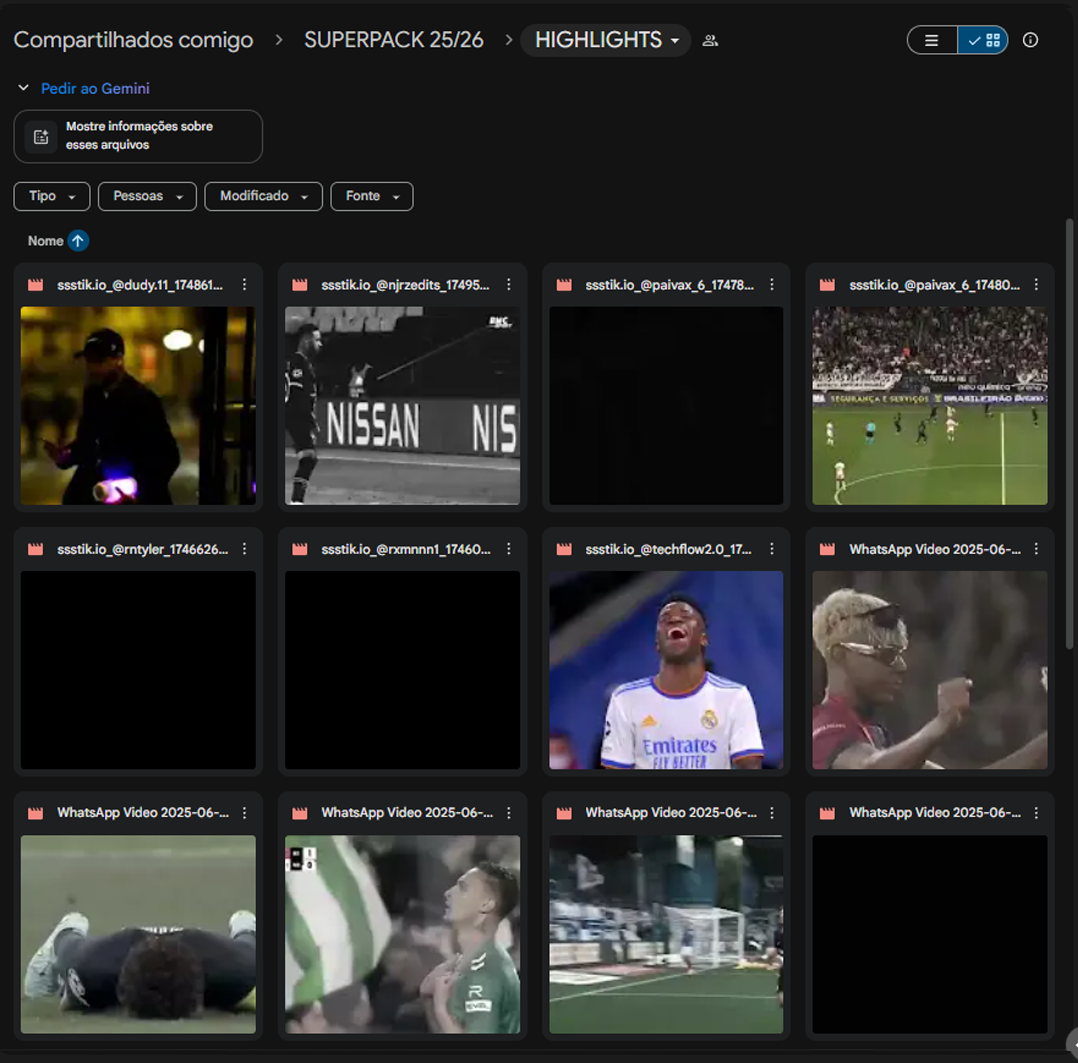
Task: Click the shared folder people icon
Action: click(710, 41)
